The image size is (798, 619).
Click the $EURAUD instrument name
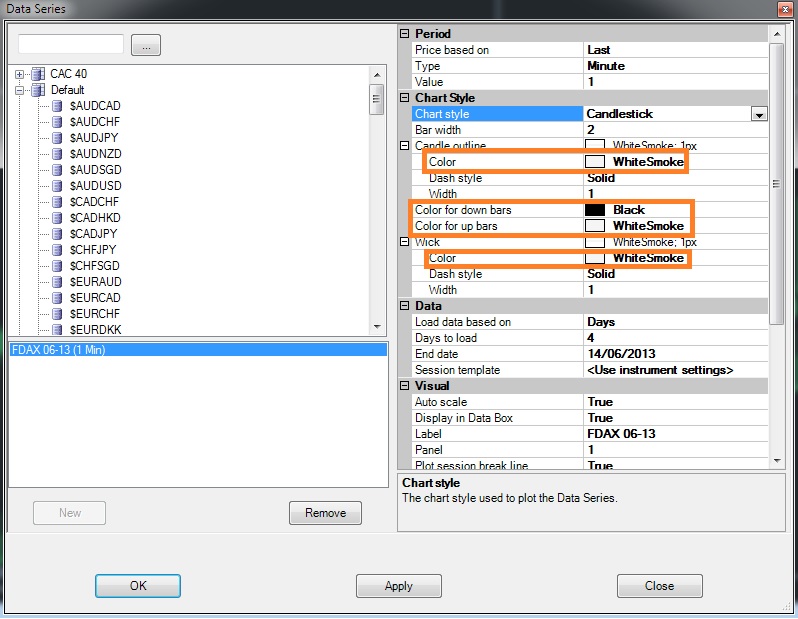(x=96, y=282)
